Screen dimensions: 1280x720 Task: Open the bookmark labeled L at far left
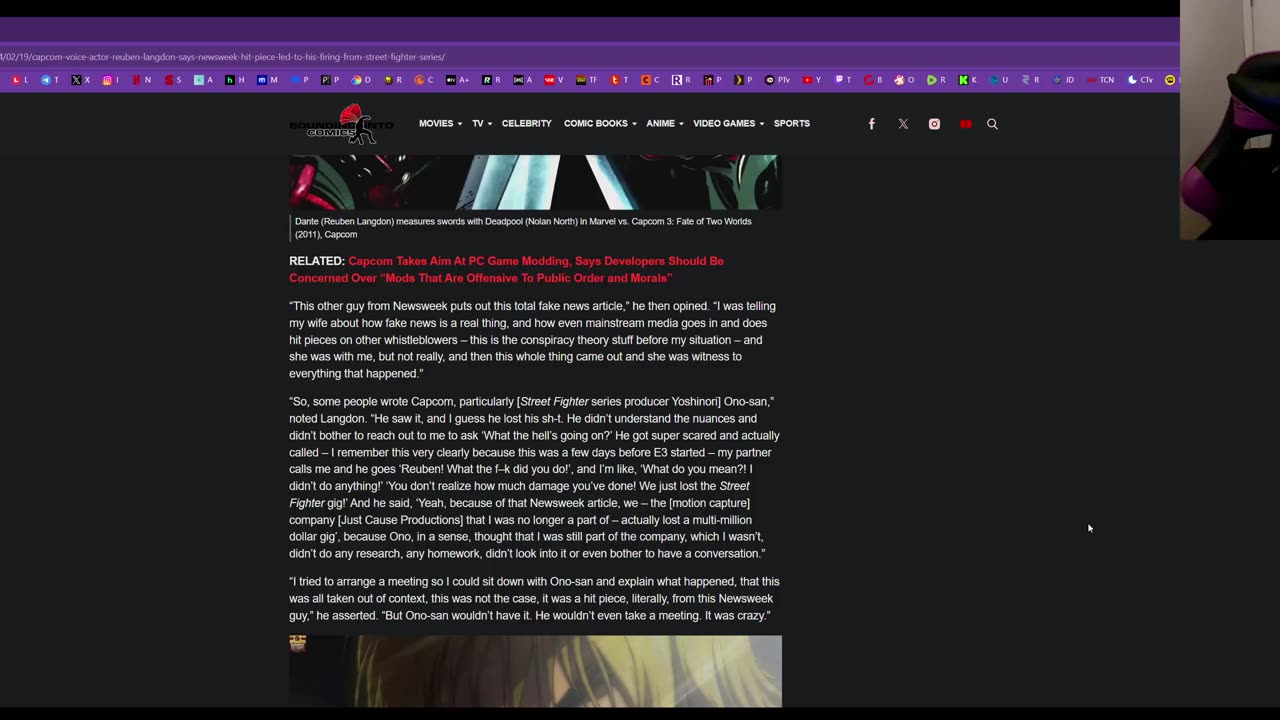click(21, 80)
